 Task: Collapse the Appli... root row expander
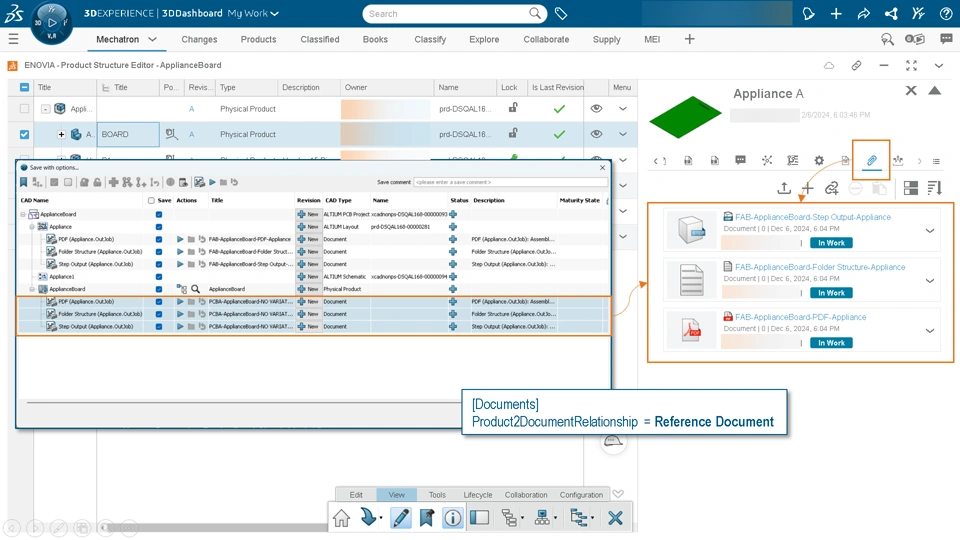click(x=45, y=109)
